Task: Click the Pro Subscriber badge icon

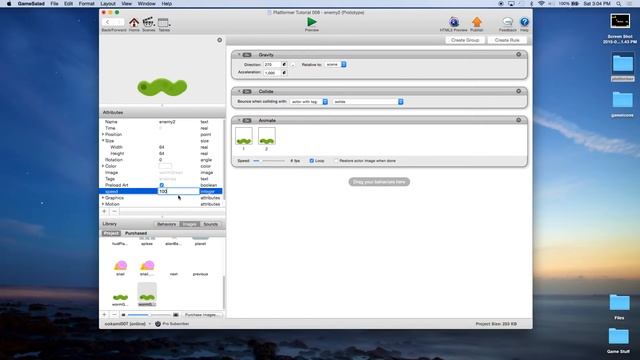Action: 158,324
